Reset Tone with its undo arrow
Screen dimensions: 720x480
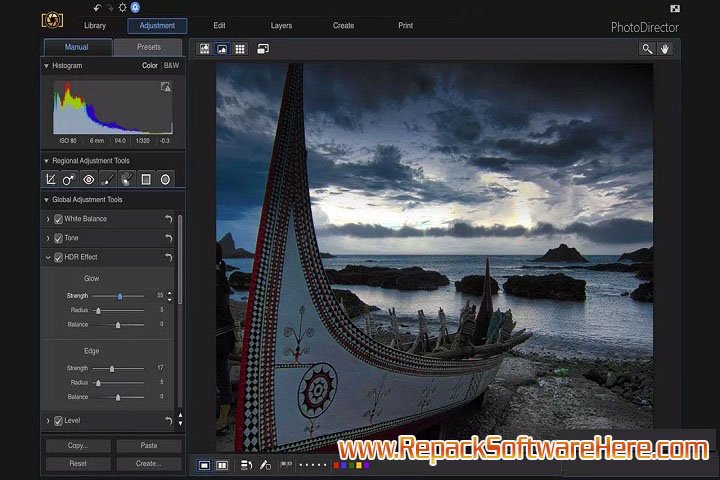[169, 238]
